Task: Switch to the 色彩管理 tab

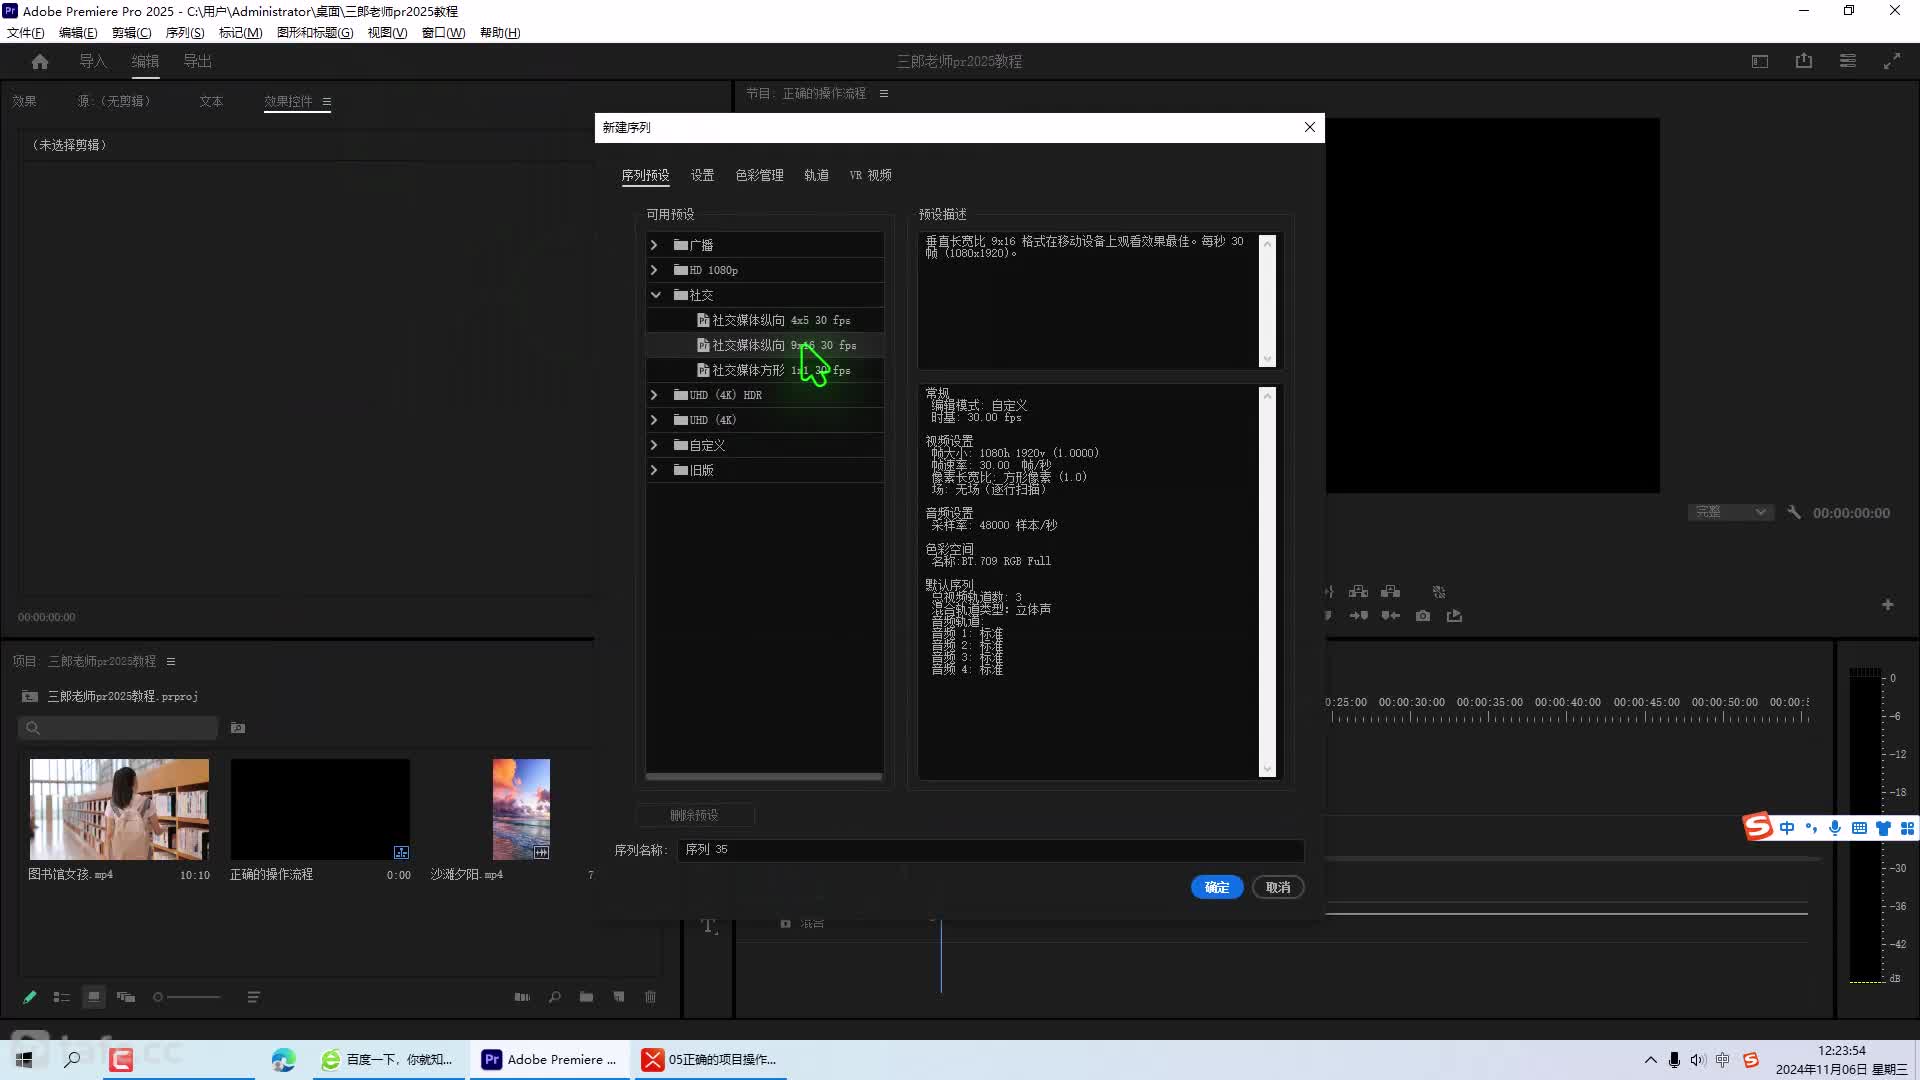Action: [x=760, y=175]
